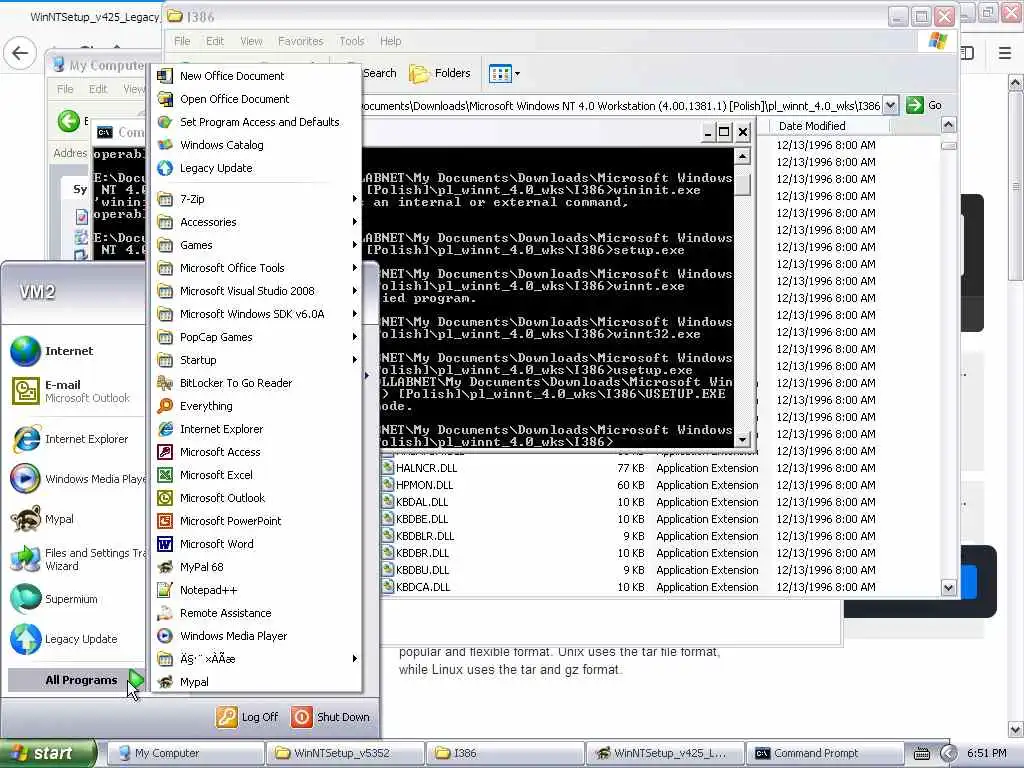This screenshot has width=1024, height=768.
Task: Open New Office Document entry
Action: tap(257, 76)
